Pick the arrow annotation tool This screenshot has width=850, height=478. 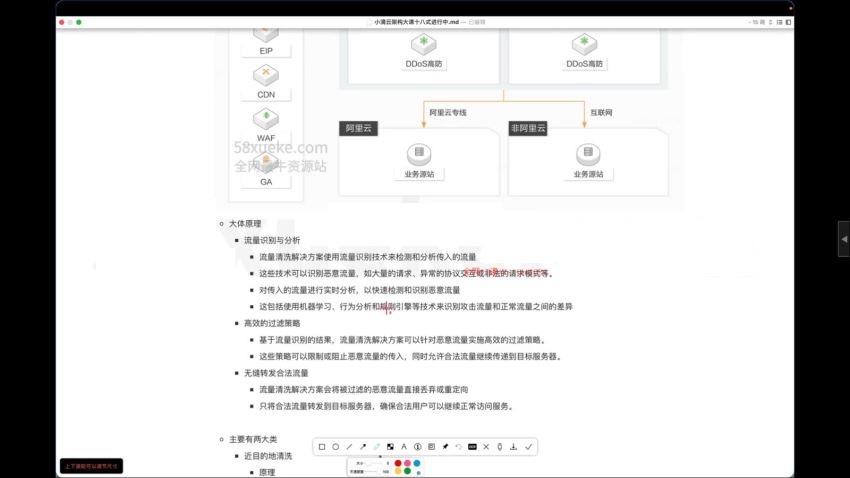click(x=363, y=447)
